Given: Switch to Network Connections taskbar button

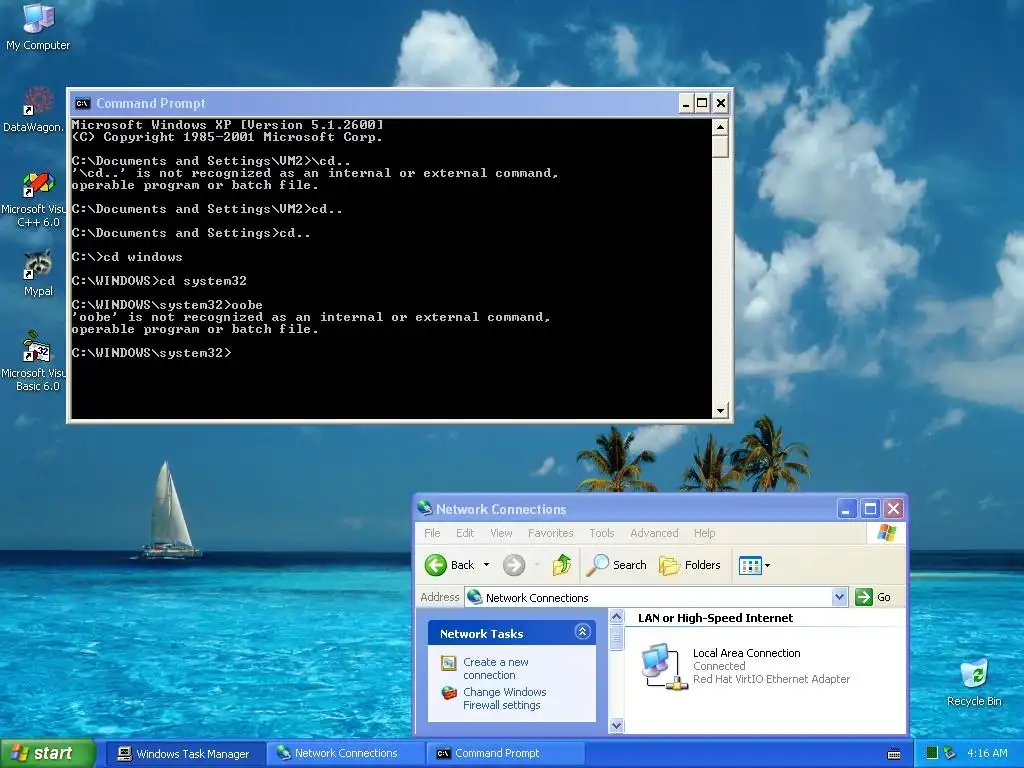Looking at the screenshot, I should (345, 753).
